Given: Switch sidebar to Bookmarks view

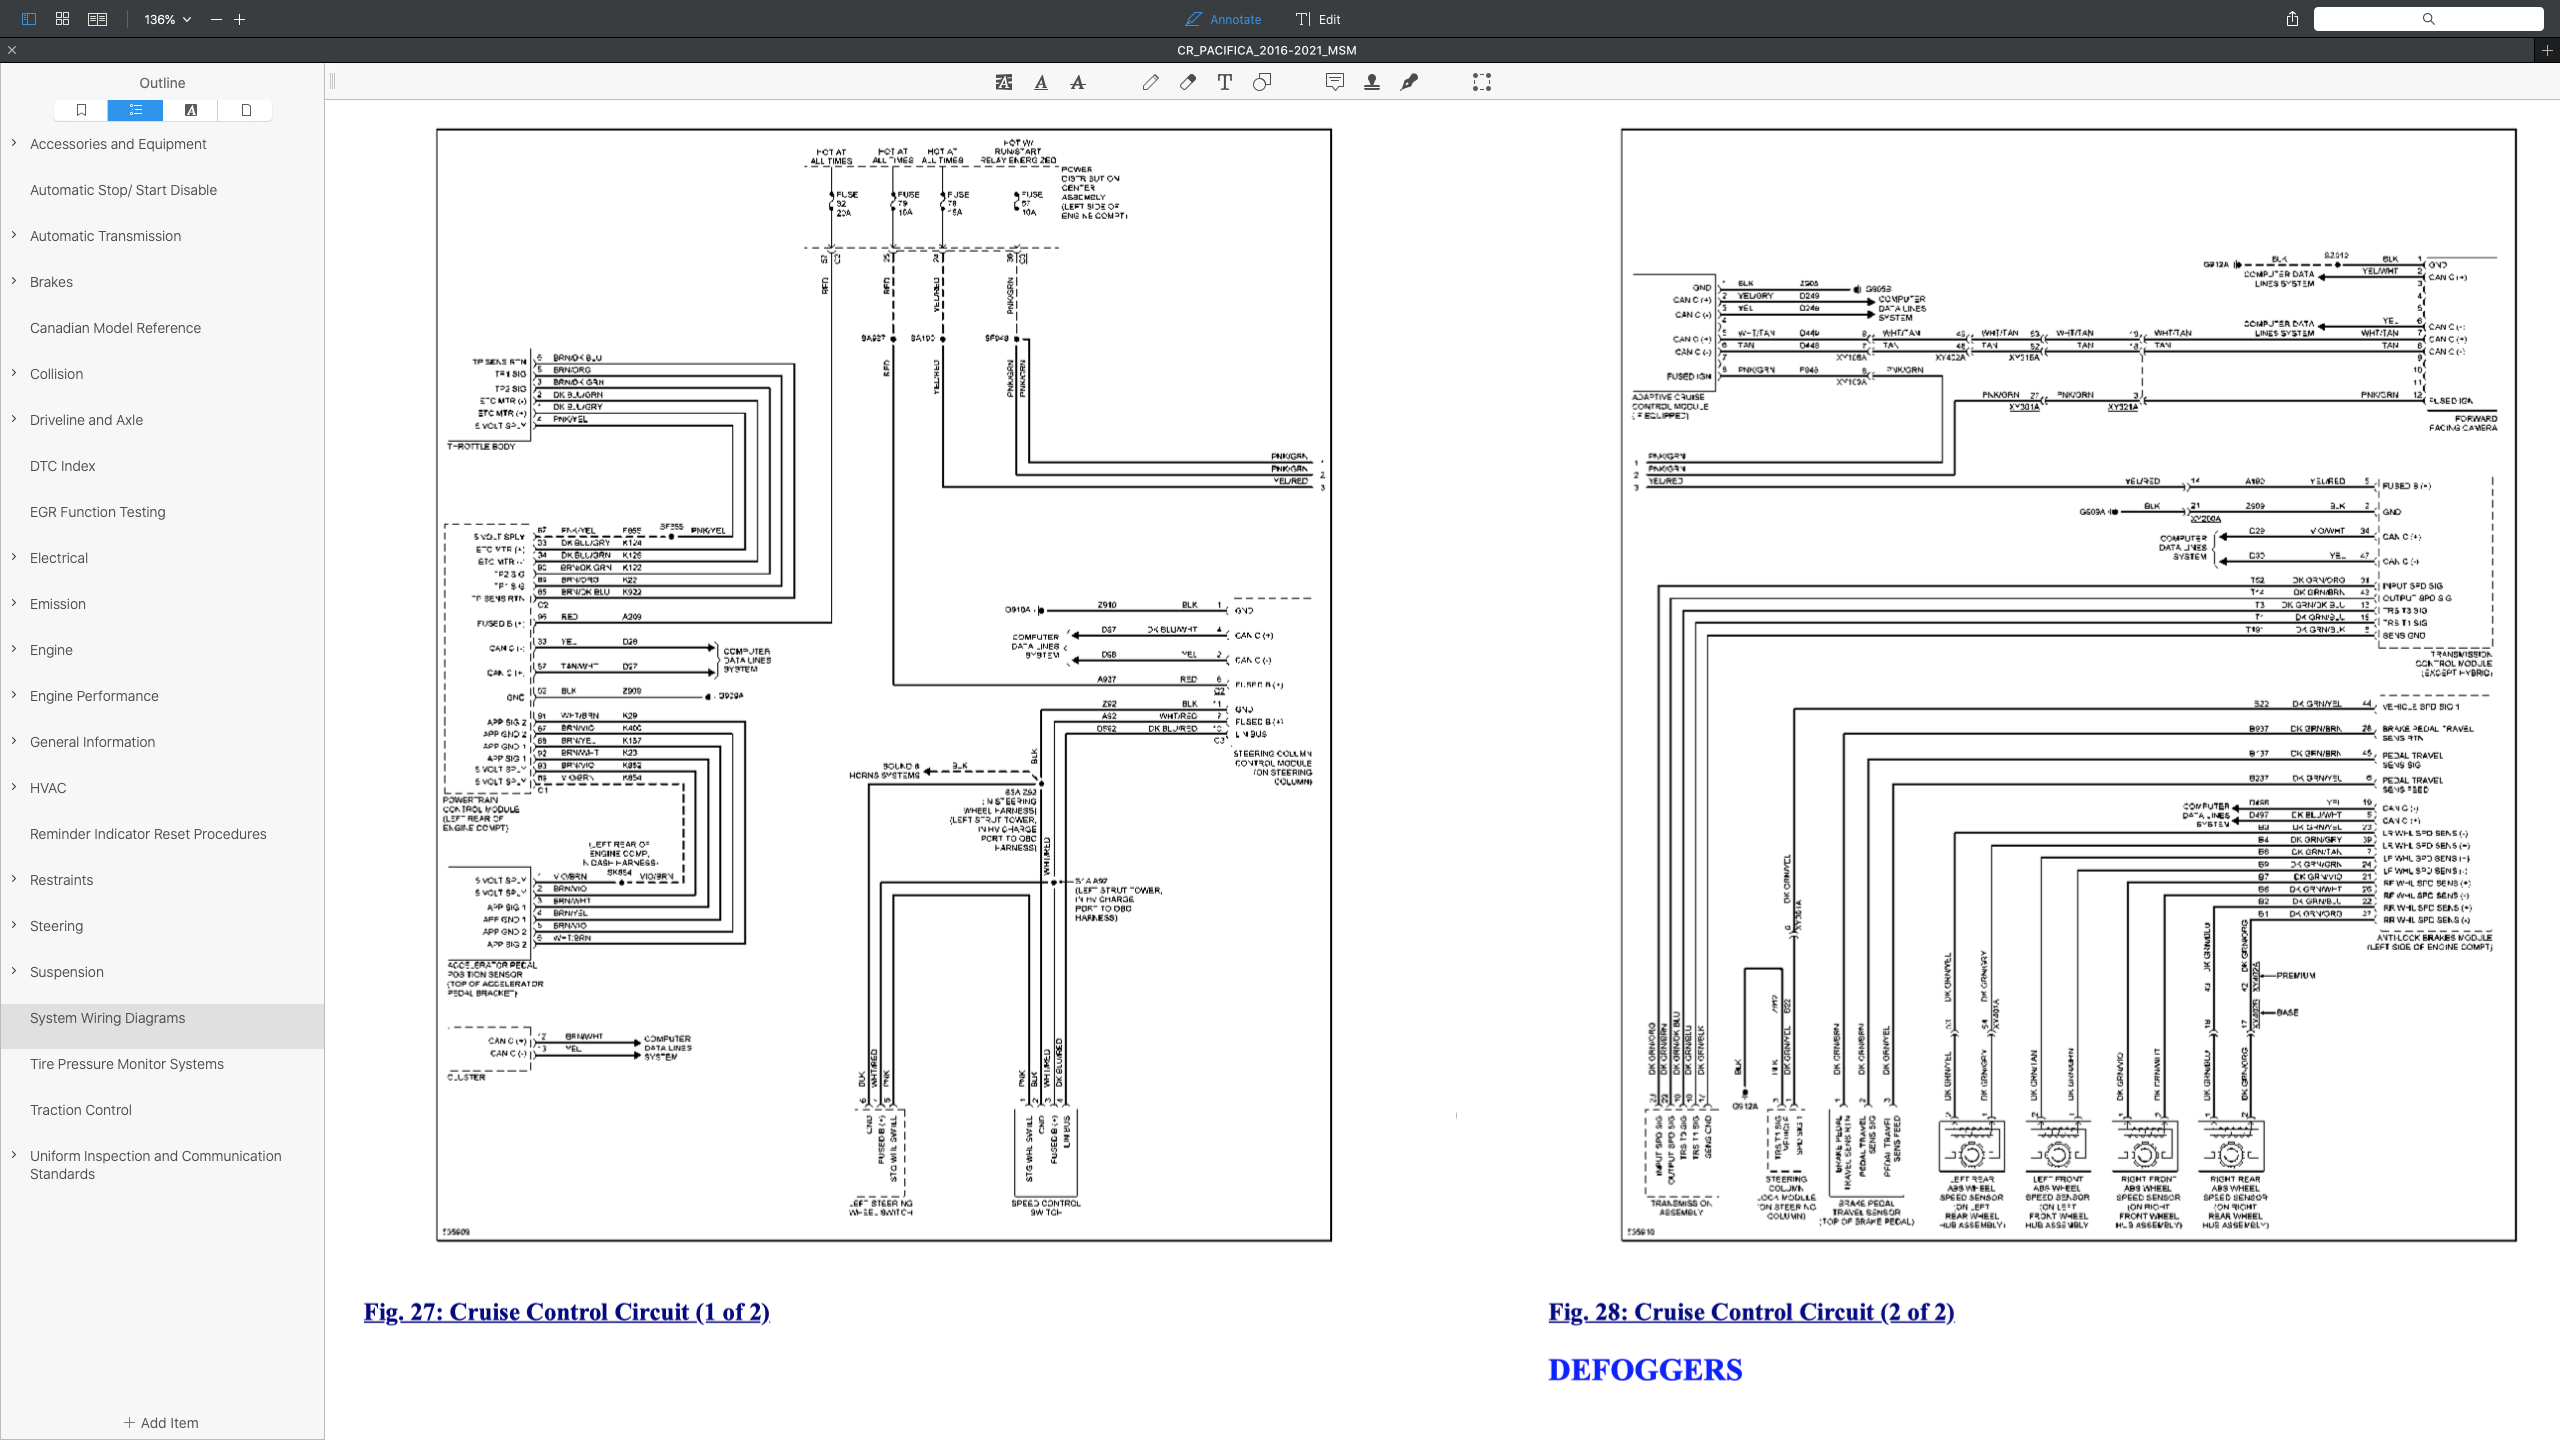Looking at the screenshot, I should point(81,110).
